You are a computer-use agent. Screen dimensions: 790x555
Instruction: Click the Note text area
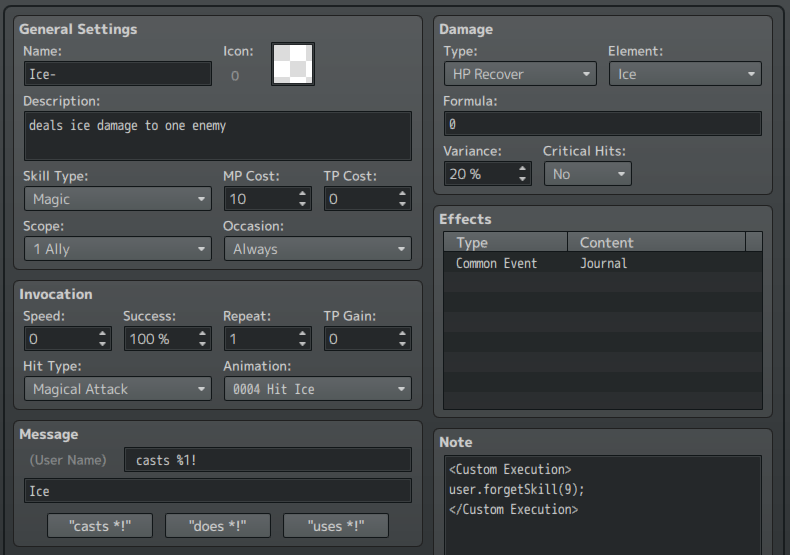(x=603, y=505)
